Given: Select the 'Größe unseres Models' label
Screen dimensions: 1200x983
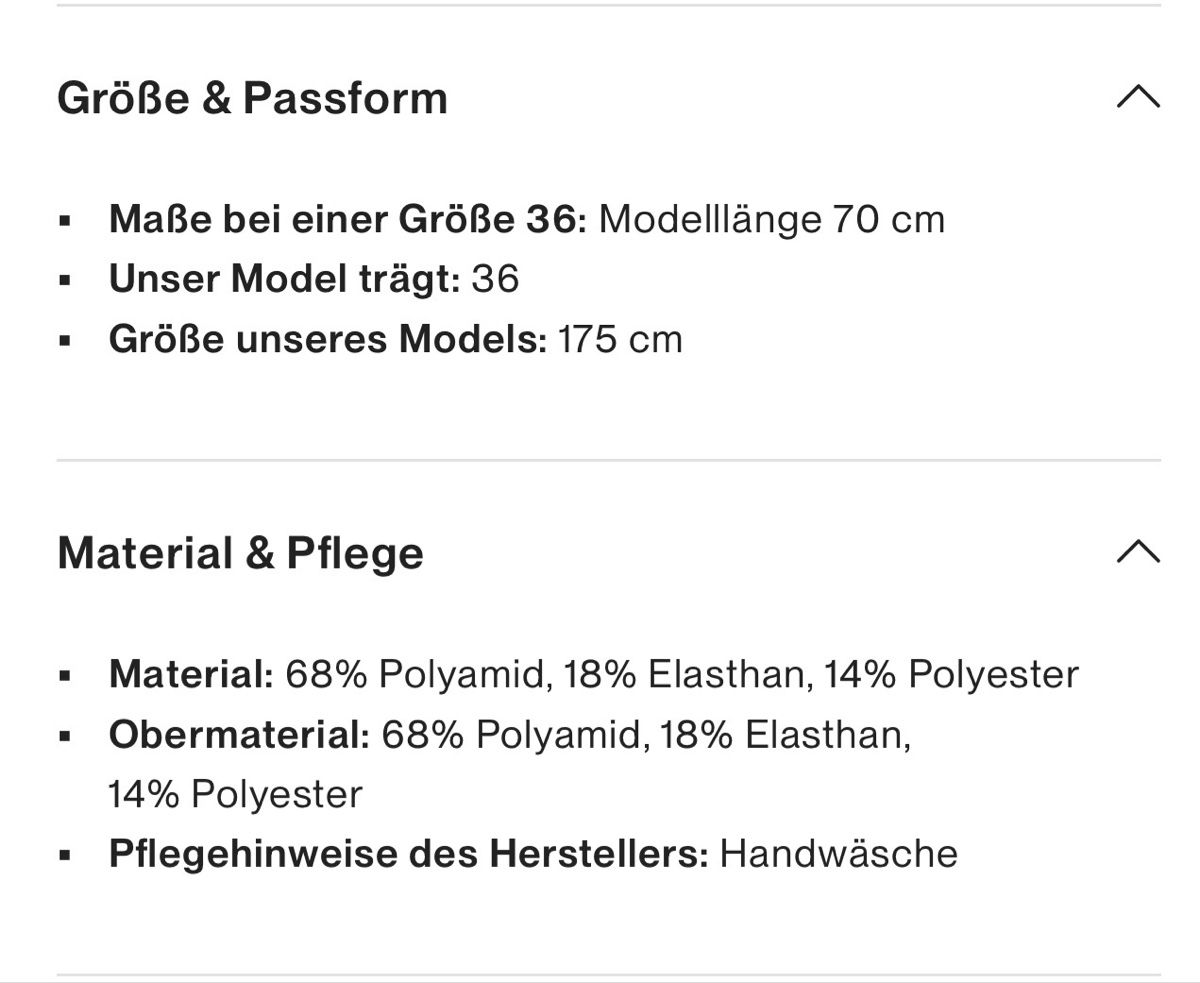Looking at the screenshot, I should click(328, 339).
